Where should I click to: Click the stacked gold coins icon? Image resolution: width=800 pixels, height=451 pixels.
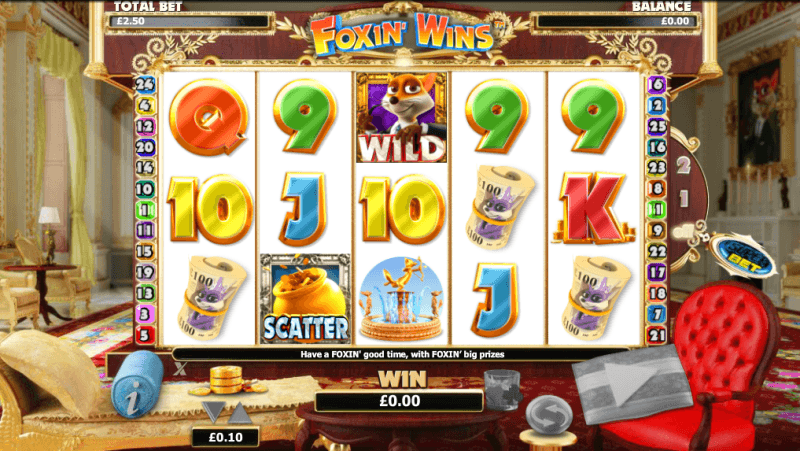[x=226, y=381]
